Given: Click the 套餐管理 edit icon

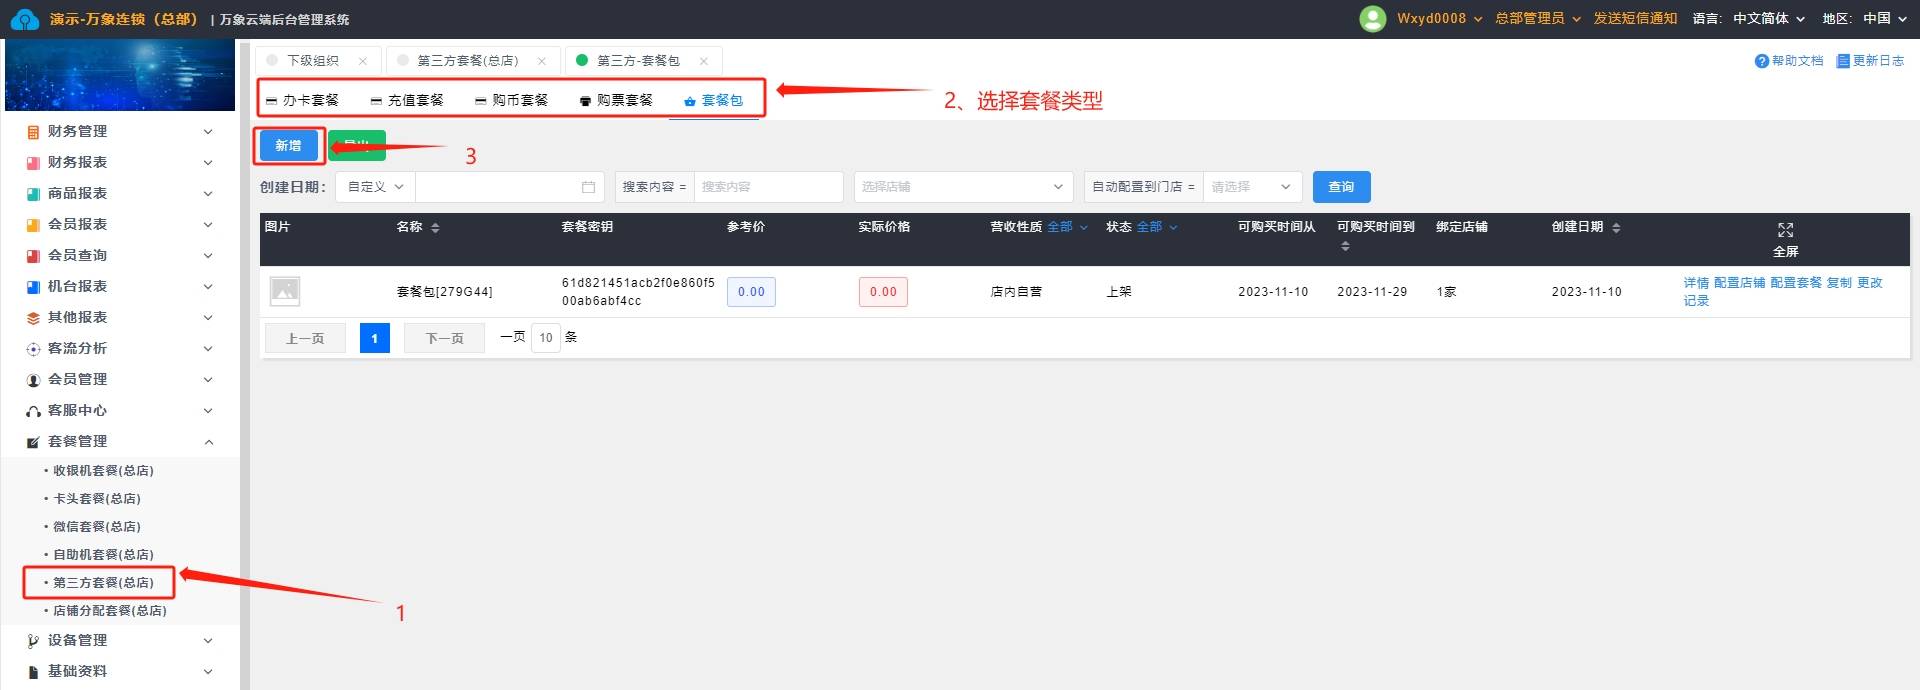Looking at the screenshot, I should [x=33, y=442].
